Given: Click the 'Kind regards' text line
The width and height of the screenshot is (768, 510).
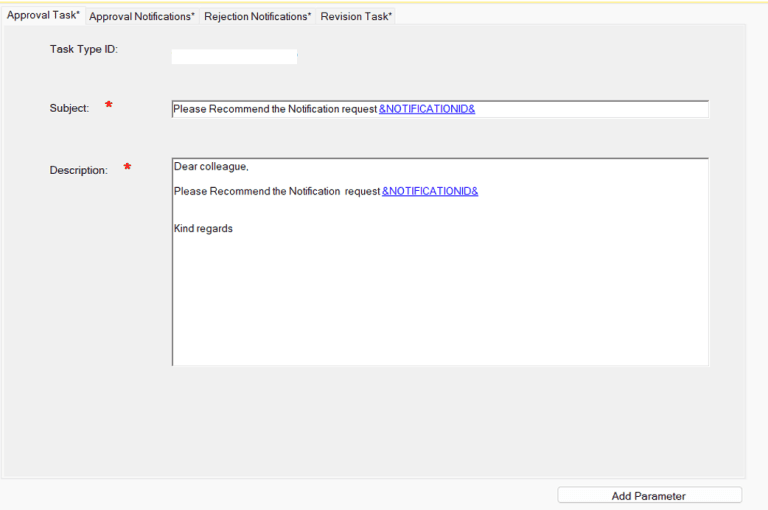Looking at the screenshot, I should pos(203,228).
